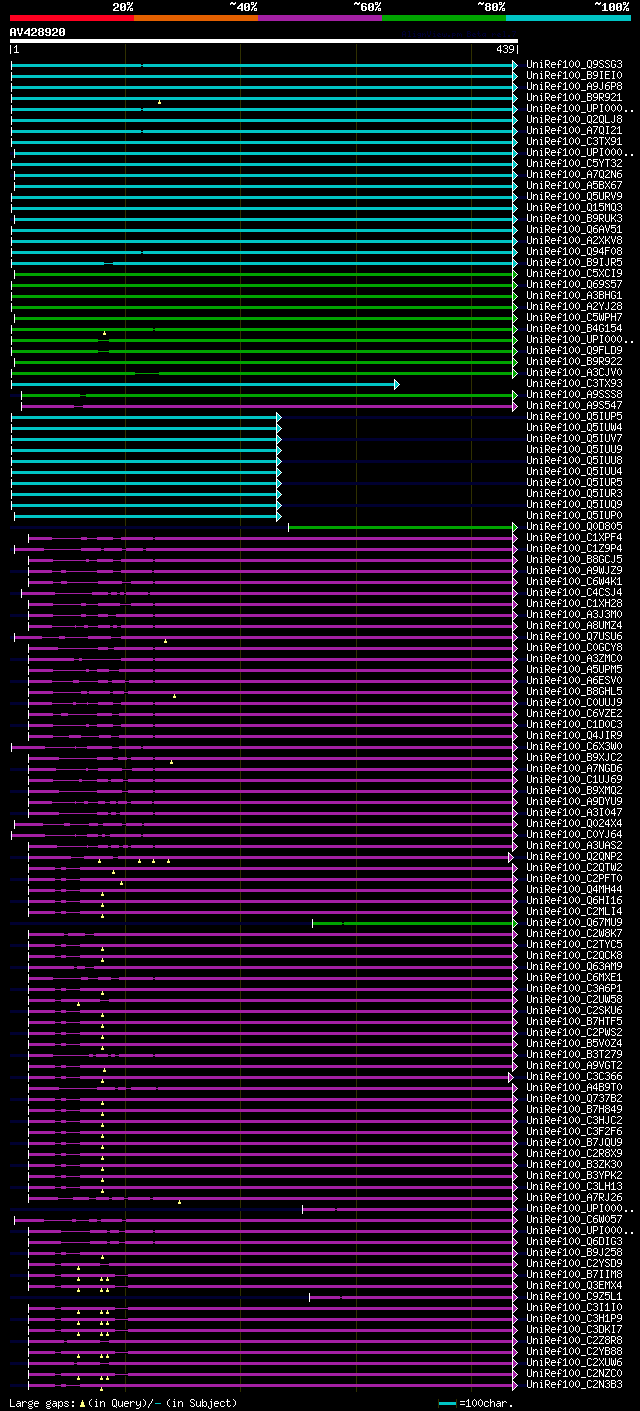Select hit label UniRef100_Q5URV9
This screenshot has width=640, height=1411.
tap(574, 197)
